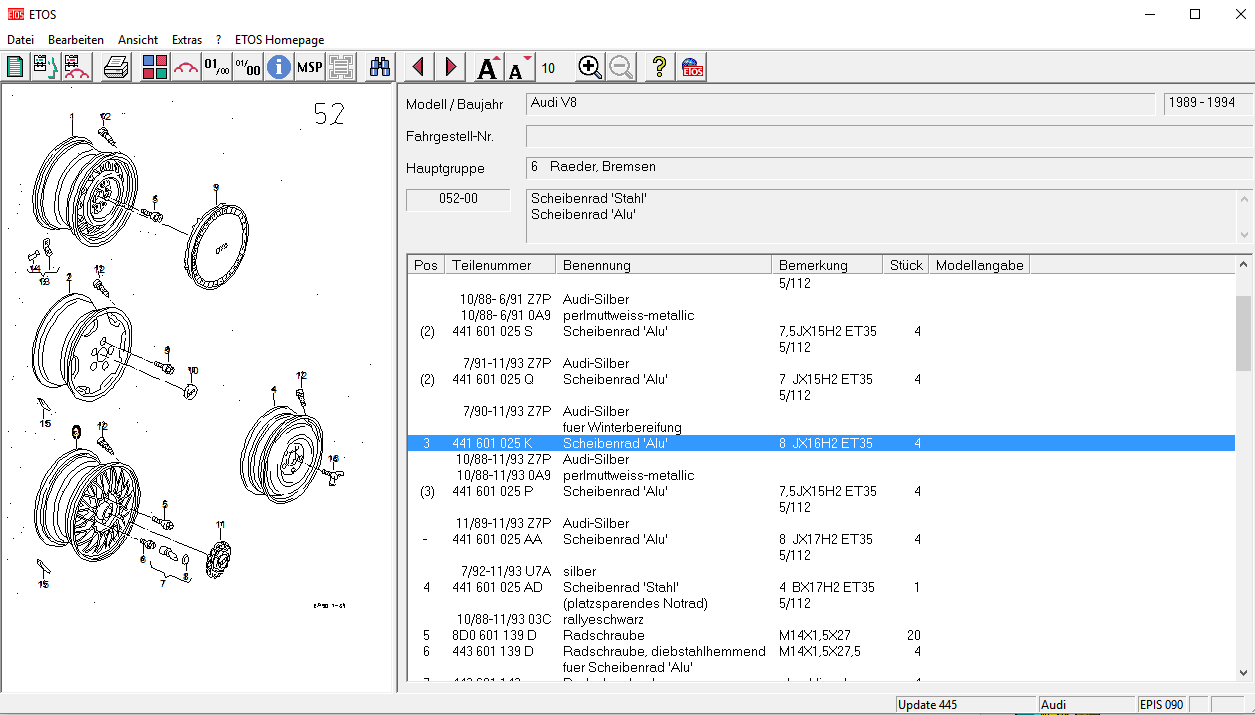Click the four colored squares icon
The width and height of the screenshot is (1255, 715).
154,67
